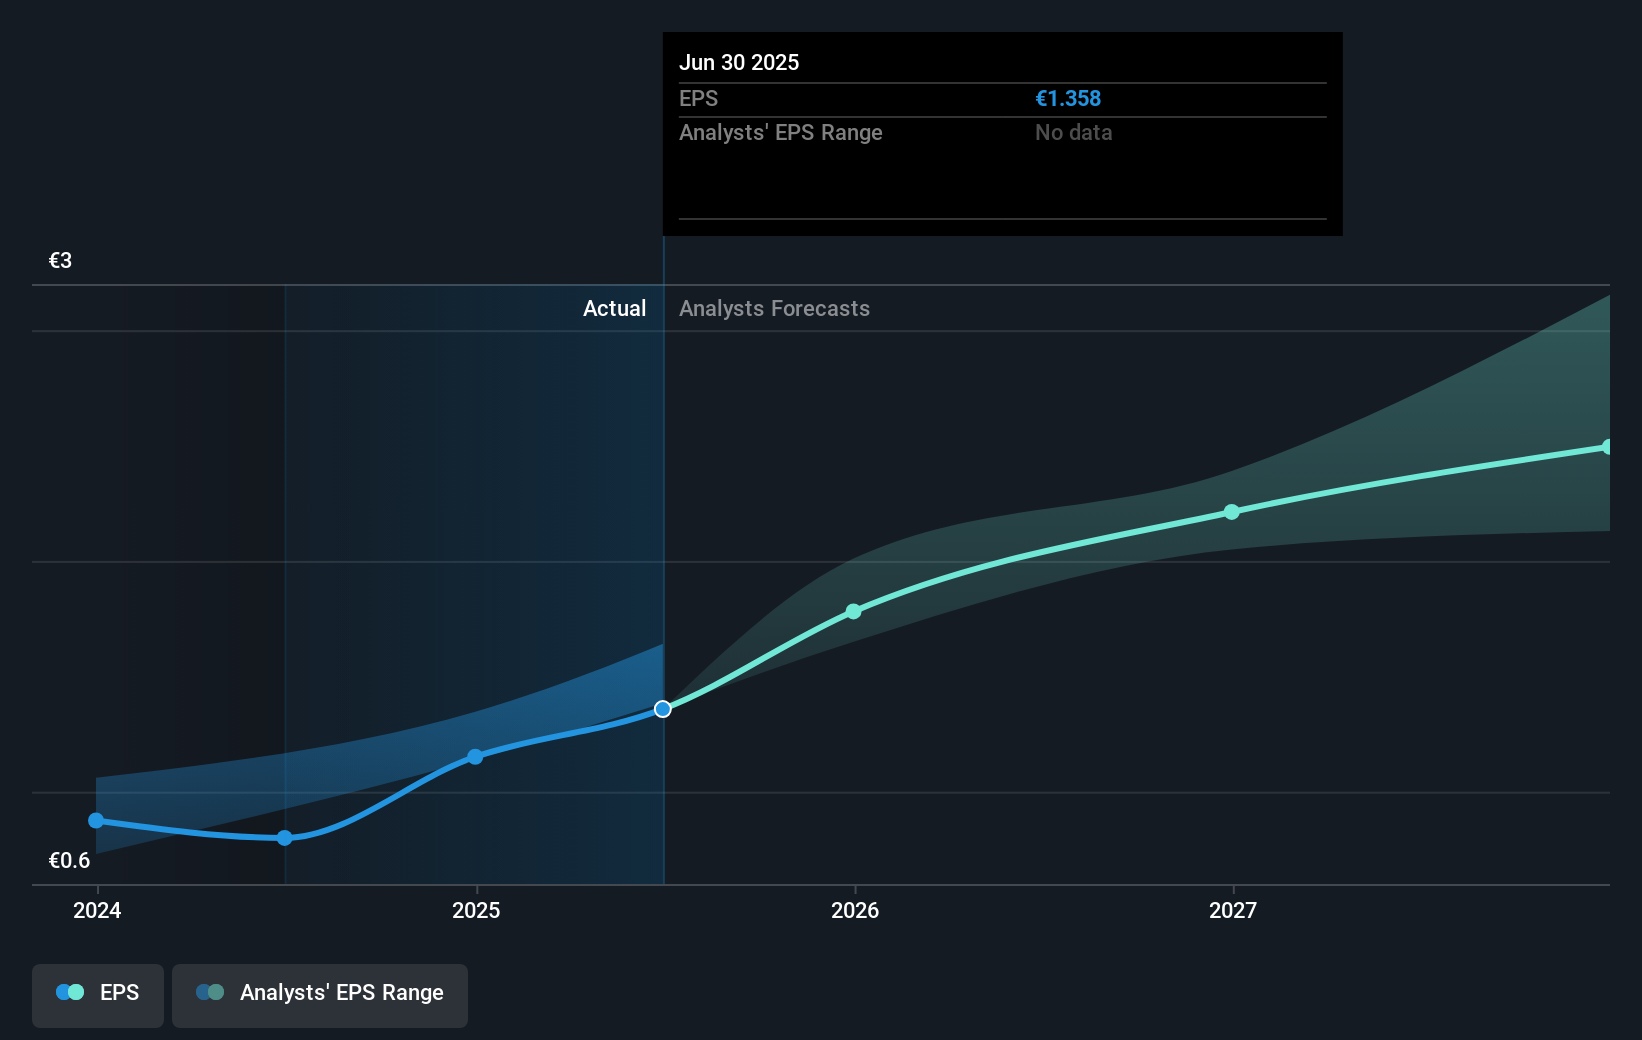The height and width of the screenshot is (1040, 1642).
Task: Switch to the Analysts Forecasts section
Action: [x=774, y=308]
